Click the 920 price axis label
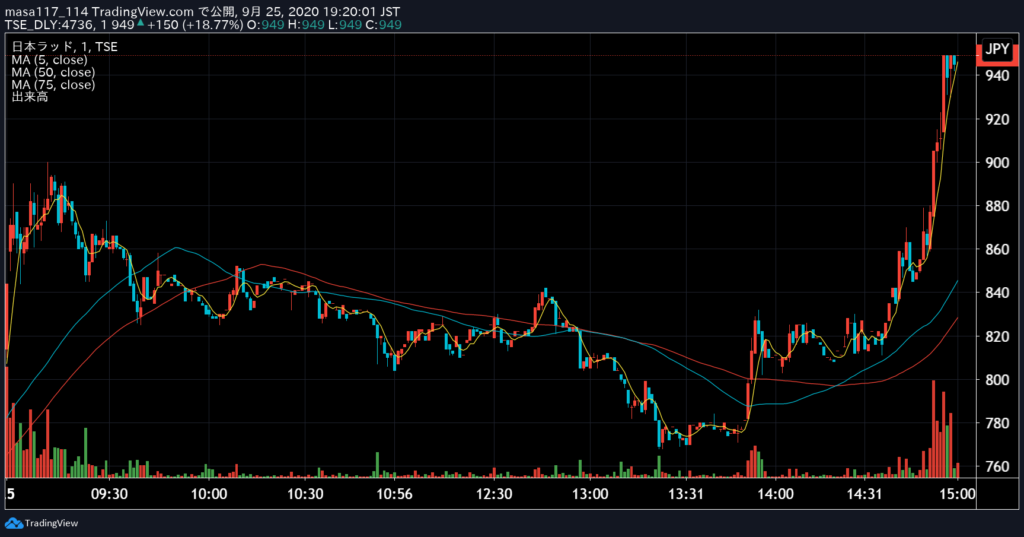Viewport: 1024px width, 537px height. click(x=997, y=120)
